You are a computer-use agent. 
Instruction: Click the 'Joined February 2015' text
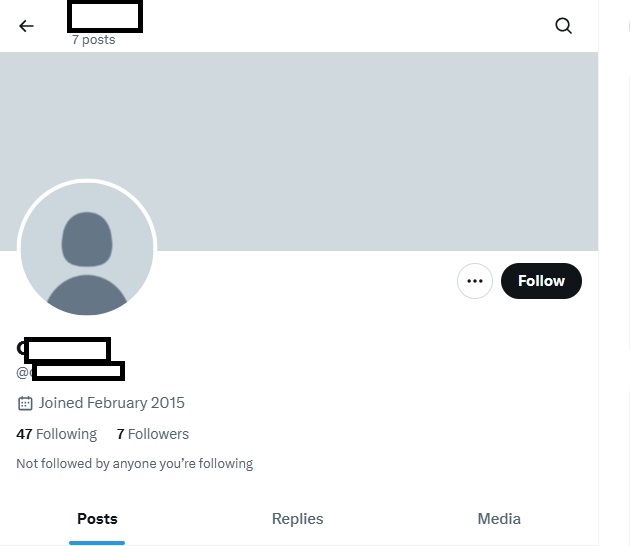tap(111, 403)
